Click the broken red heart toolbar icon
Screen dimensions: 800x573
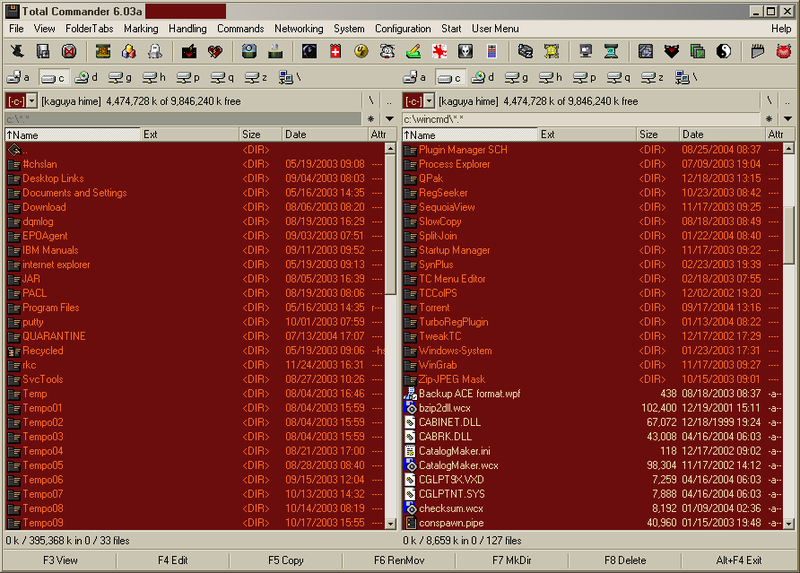coord(215,51)
